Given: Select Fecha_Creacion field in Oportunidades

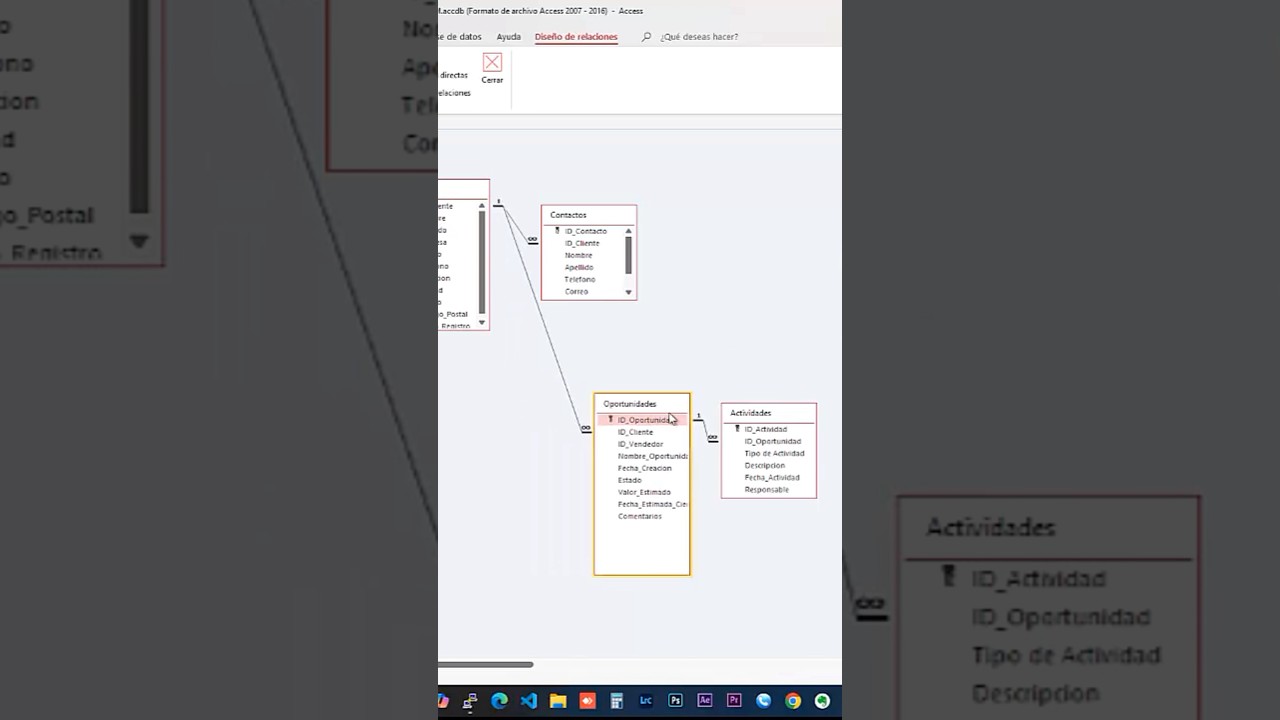Looking at the screenshot, I should coord(644,468).
